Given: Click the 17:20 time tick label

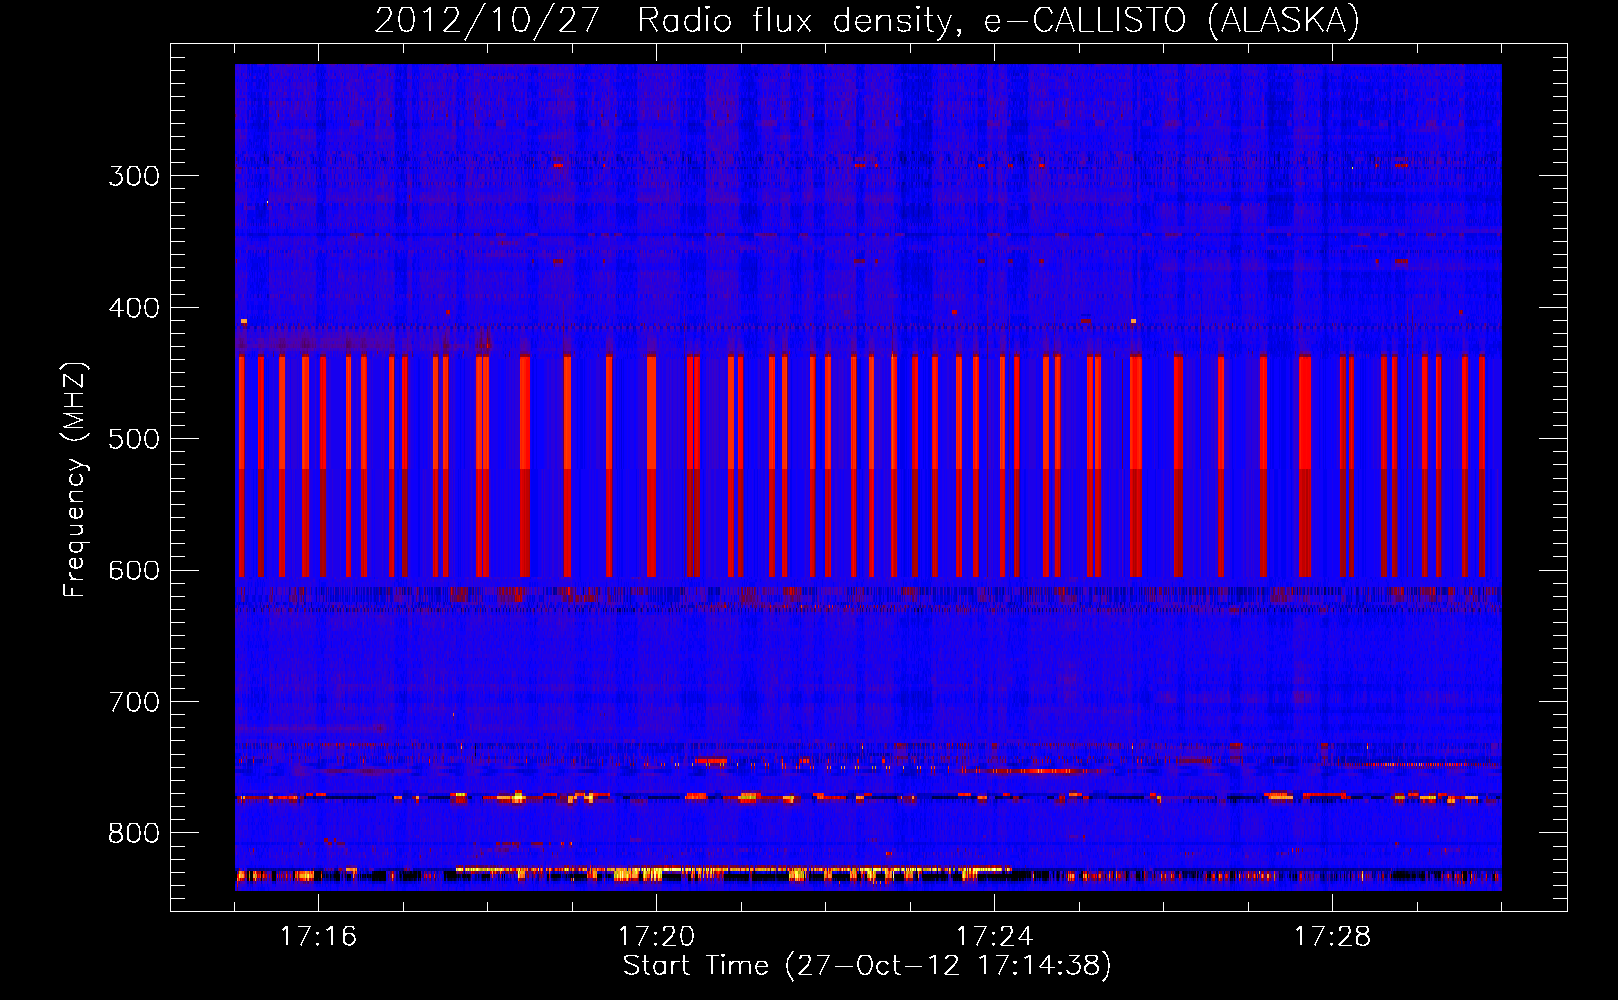Looking at the screenshot, I should click(x=656, y=936).
